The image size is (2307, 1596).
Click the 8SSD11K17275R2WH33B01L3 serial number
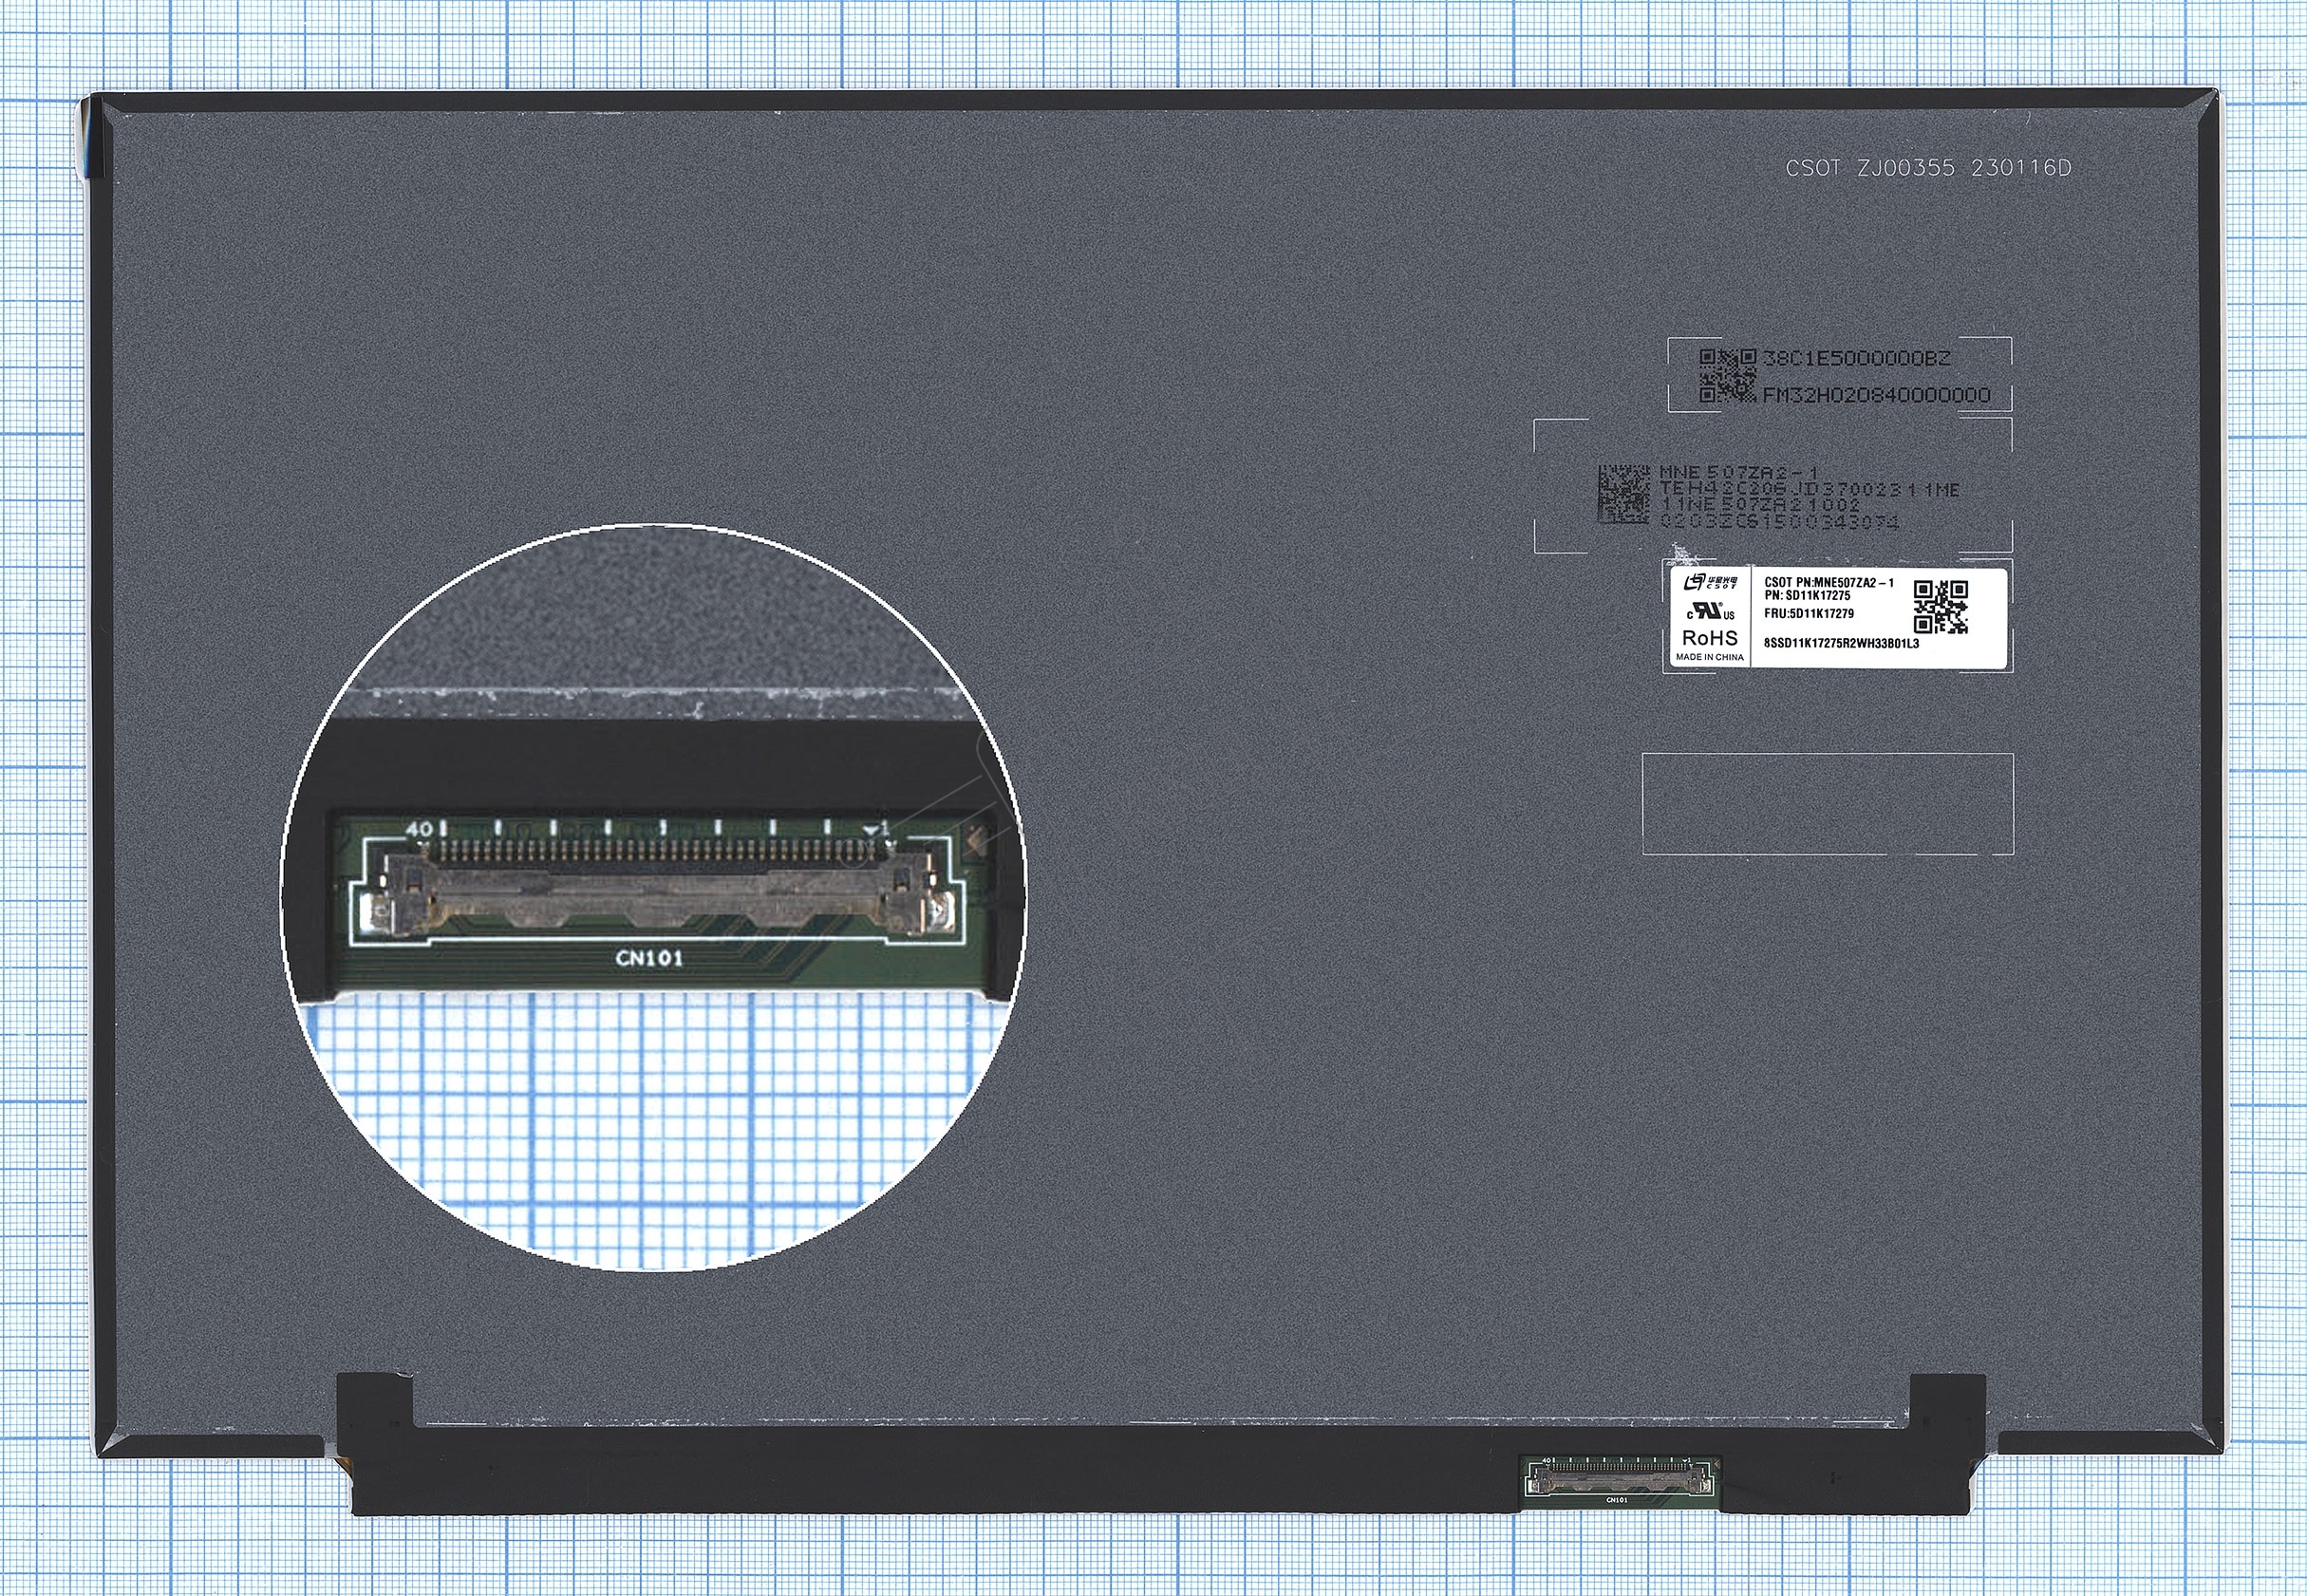click(x=1841, y=644)
